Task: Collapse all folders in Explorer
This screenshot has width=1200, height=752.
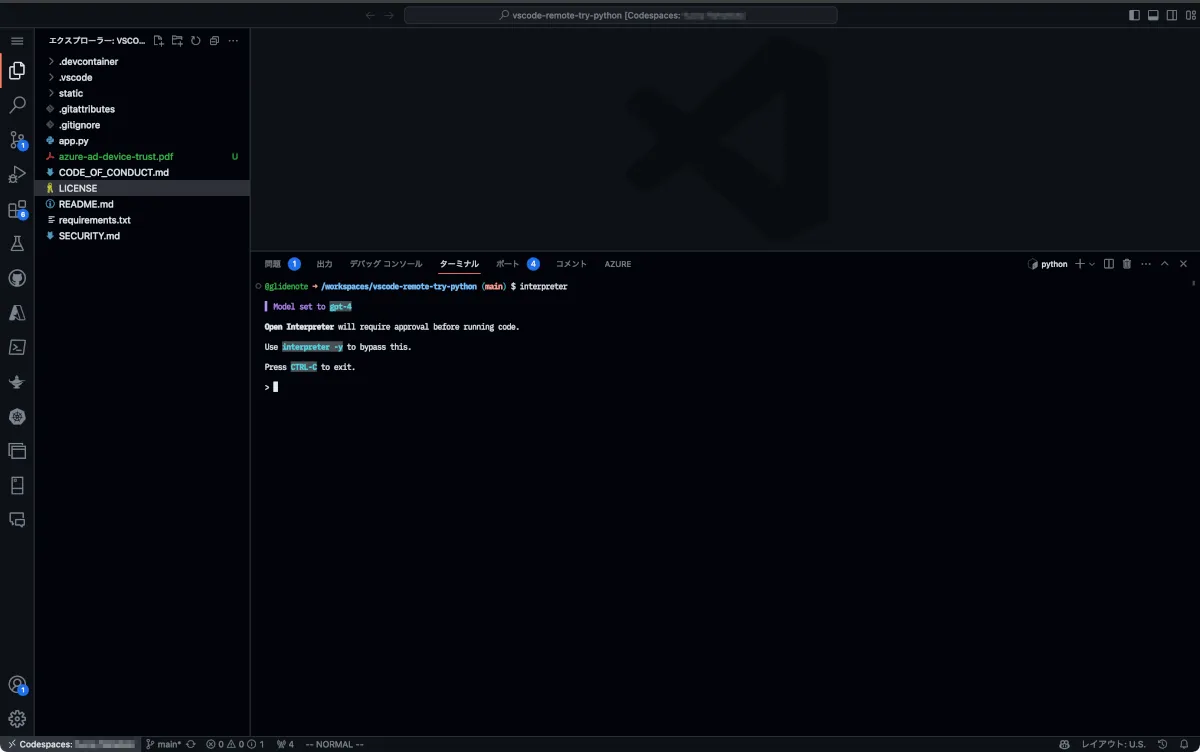Action: click(x=214, y=41)
